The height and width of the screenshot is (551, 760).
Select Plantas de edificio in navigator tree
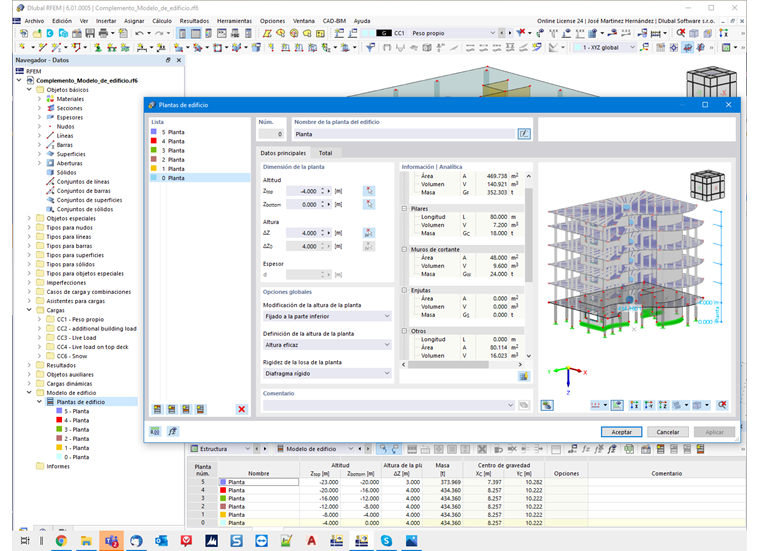(80, 402)
